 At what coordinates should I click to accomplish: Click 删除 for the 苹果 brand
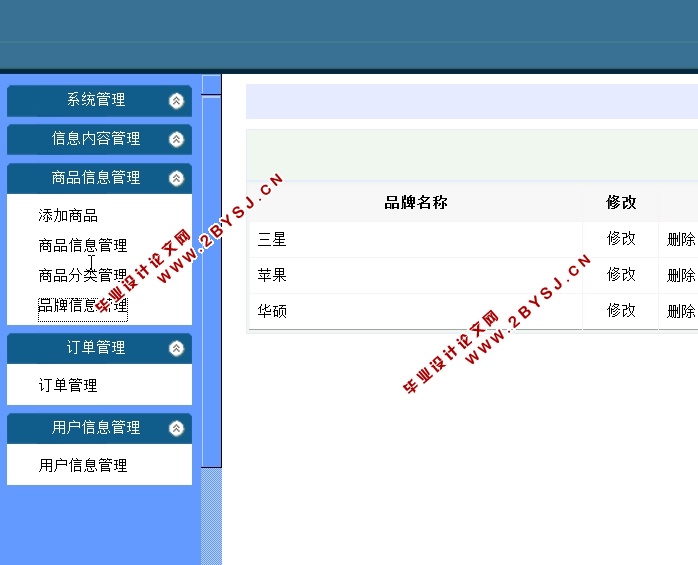[681, 275]
